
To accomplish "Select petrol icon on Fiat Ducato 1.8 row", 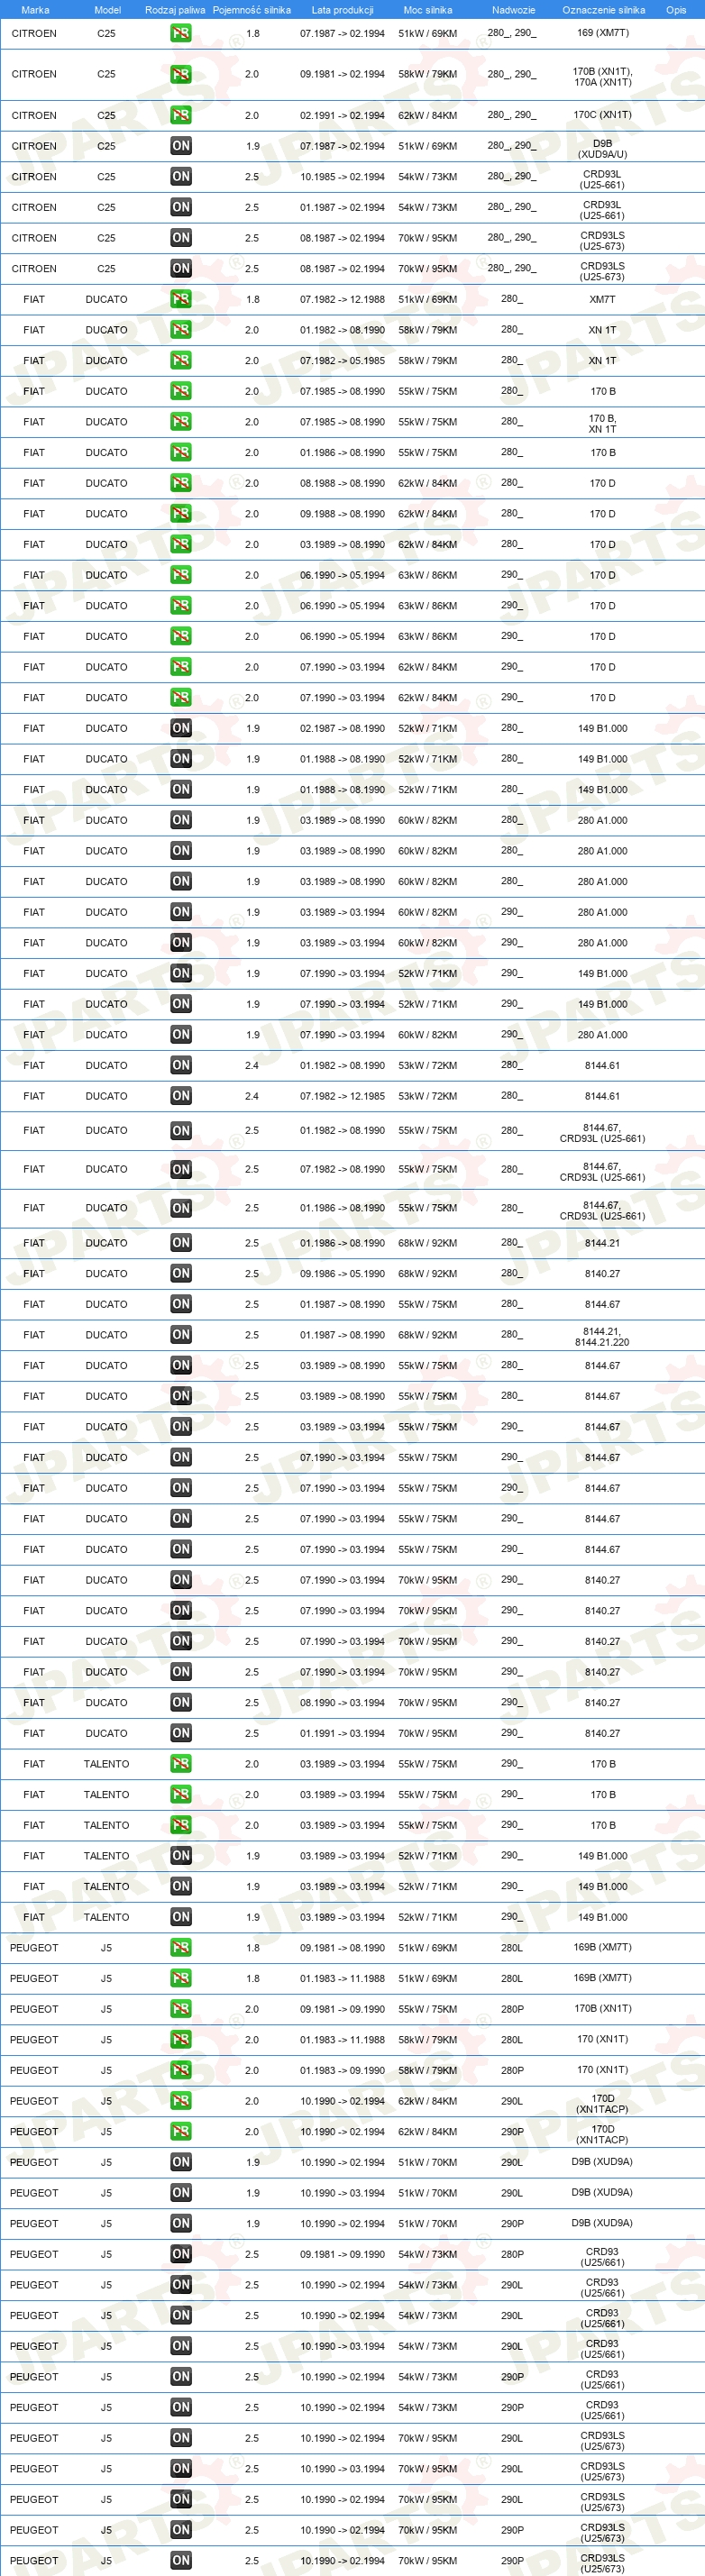I will [181, 299].
